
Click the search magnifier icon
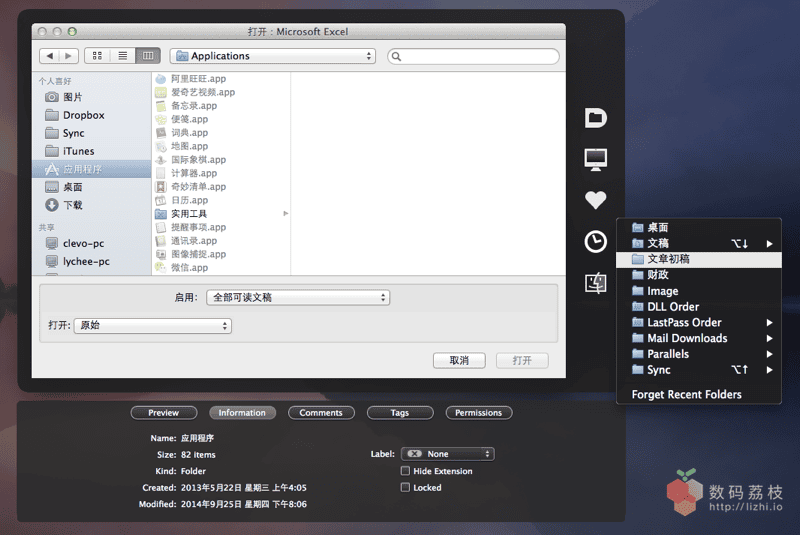click(x=396, y=57)
